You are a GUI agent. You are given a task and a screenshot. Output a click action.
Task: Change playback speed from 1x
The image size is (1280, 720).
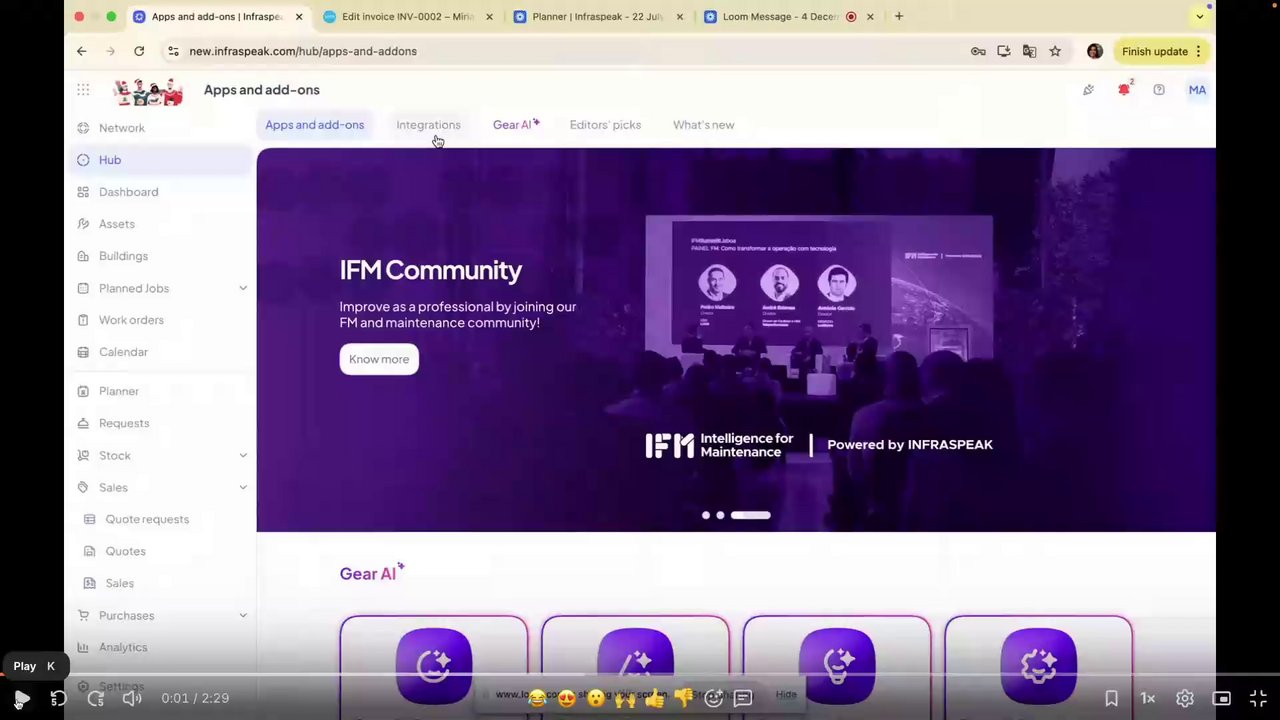tap(1148, 698)
